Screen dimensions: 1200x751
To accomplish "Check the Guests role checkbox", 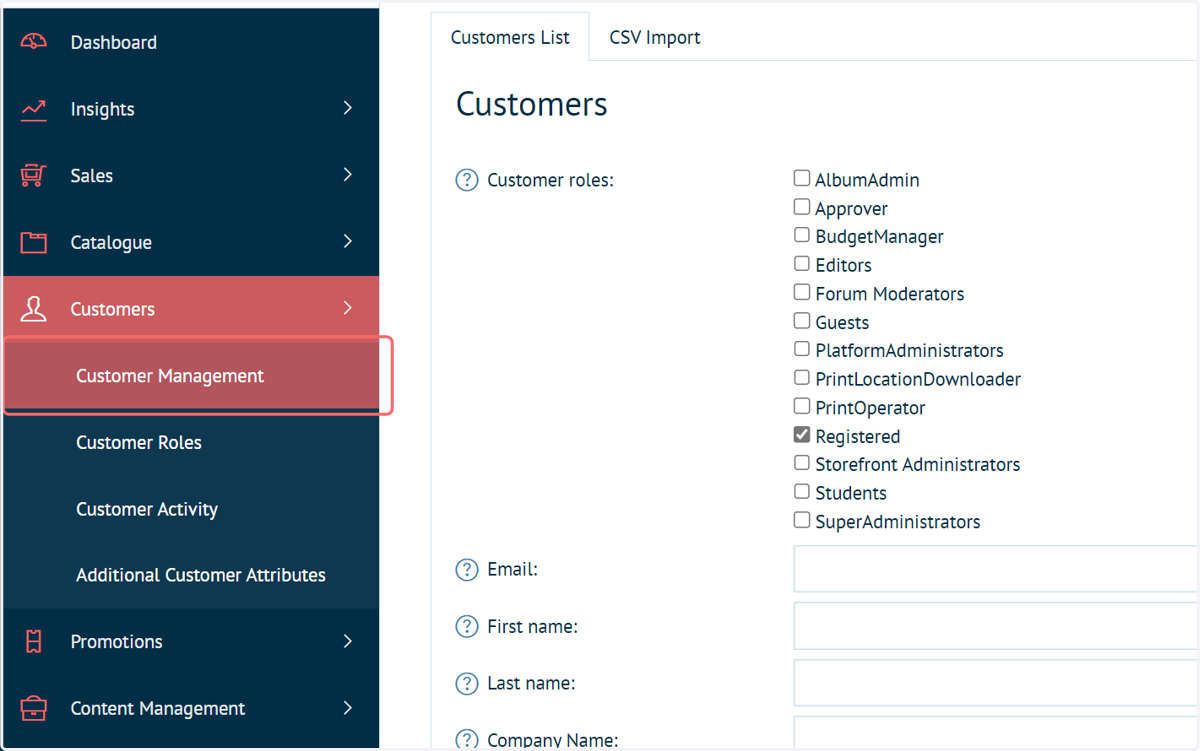I will (x=802, y=321).
